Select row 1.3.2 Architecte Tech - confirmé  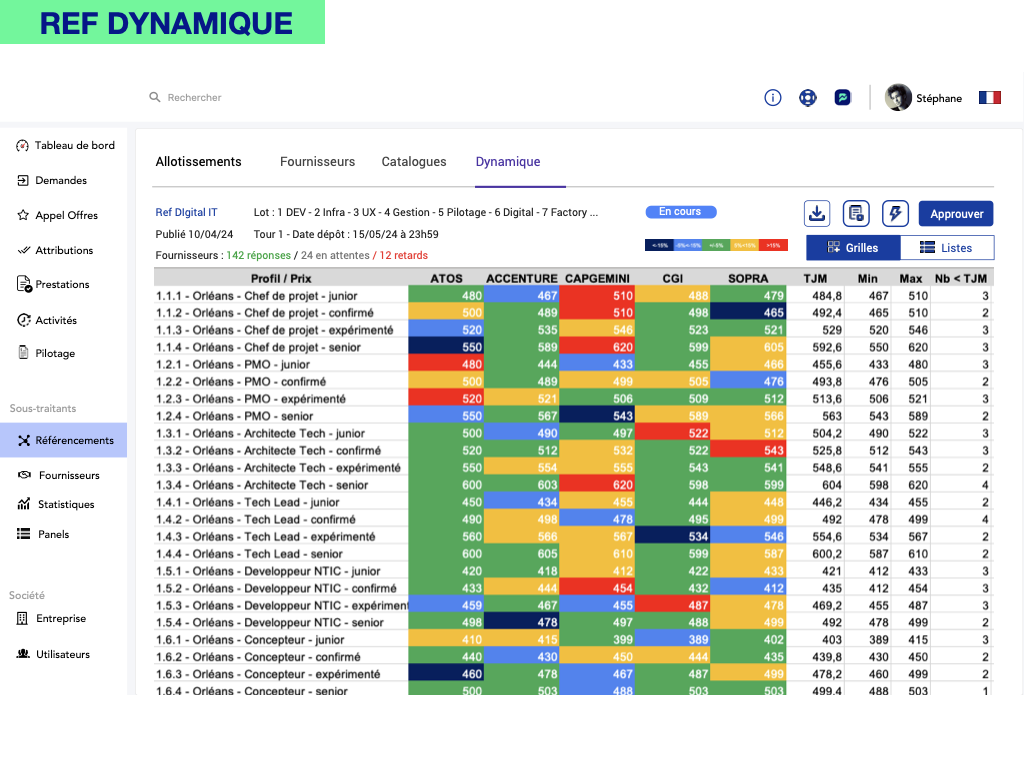point(573,451)
